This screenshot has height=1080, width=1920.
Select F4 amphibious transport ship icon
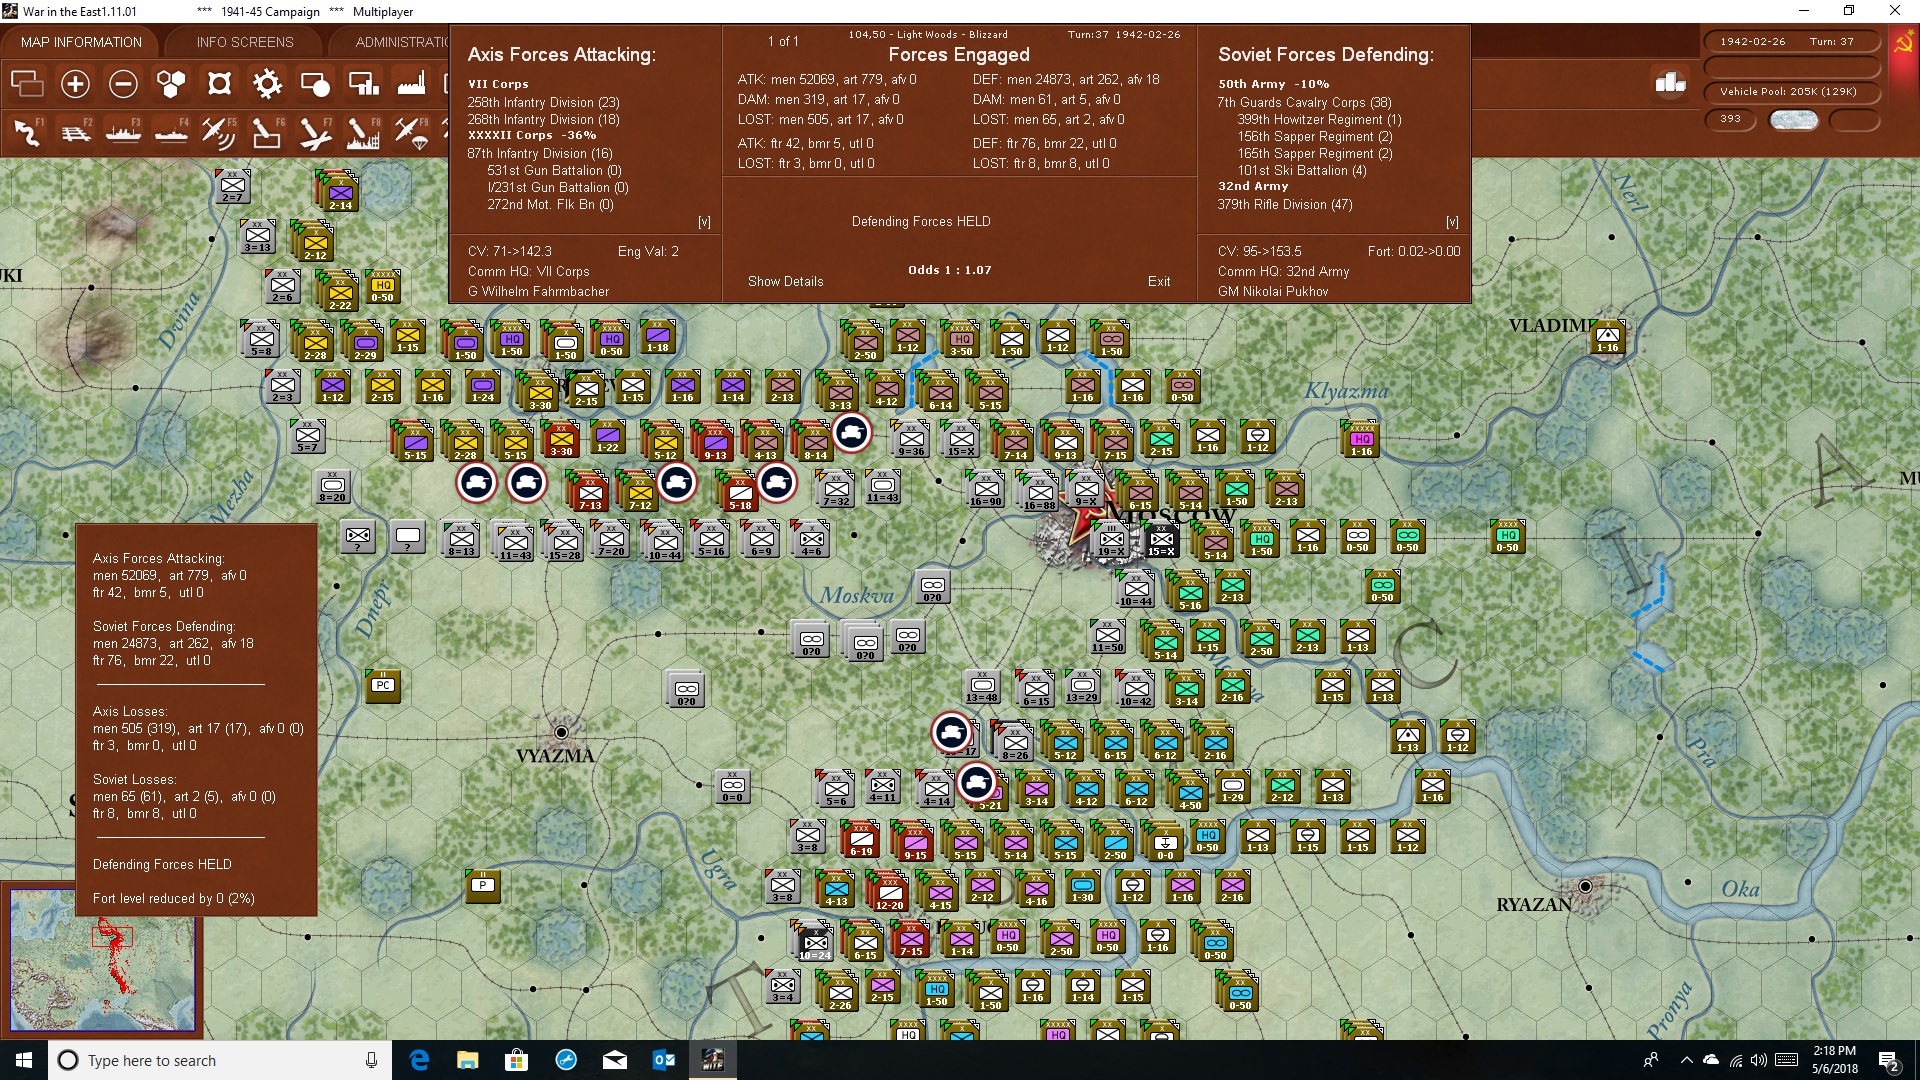(171, 132)
